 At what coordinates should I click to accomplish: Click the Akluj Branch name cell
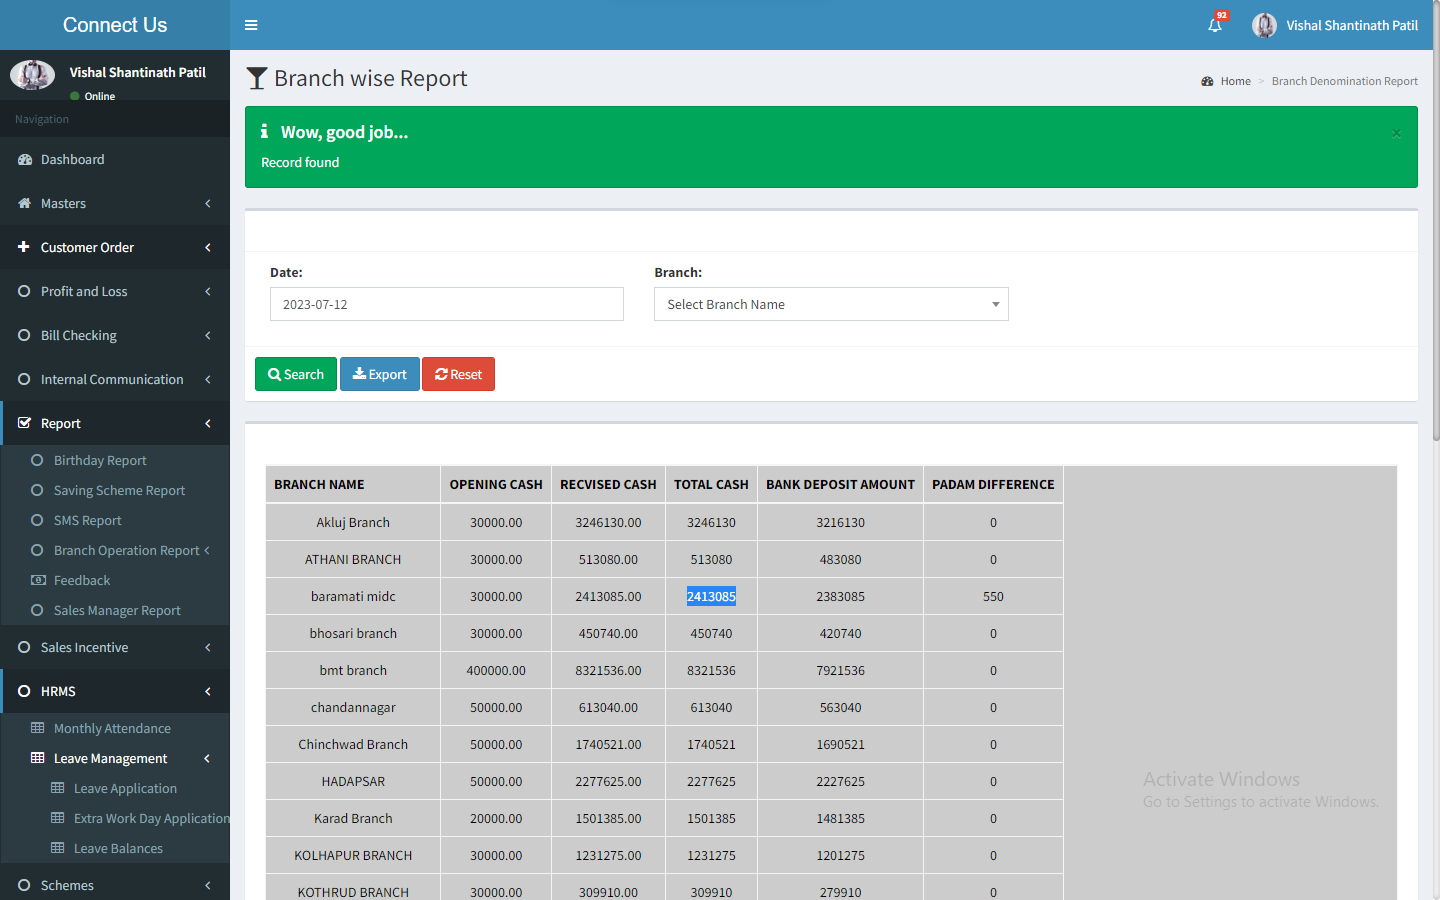pos(353,522)
